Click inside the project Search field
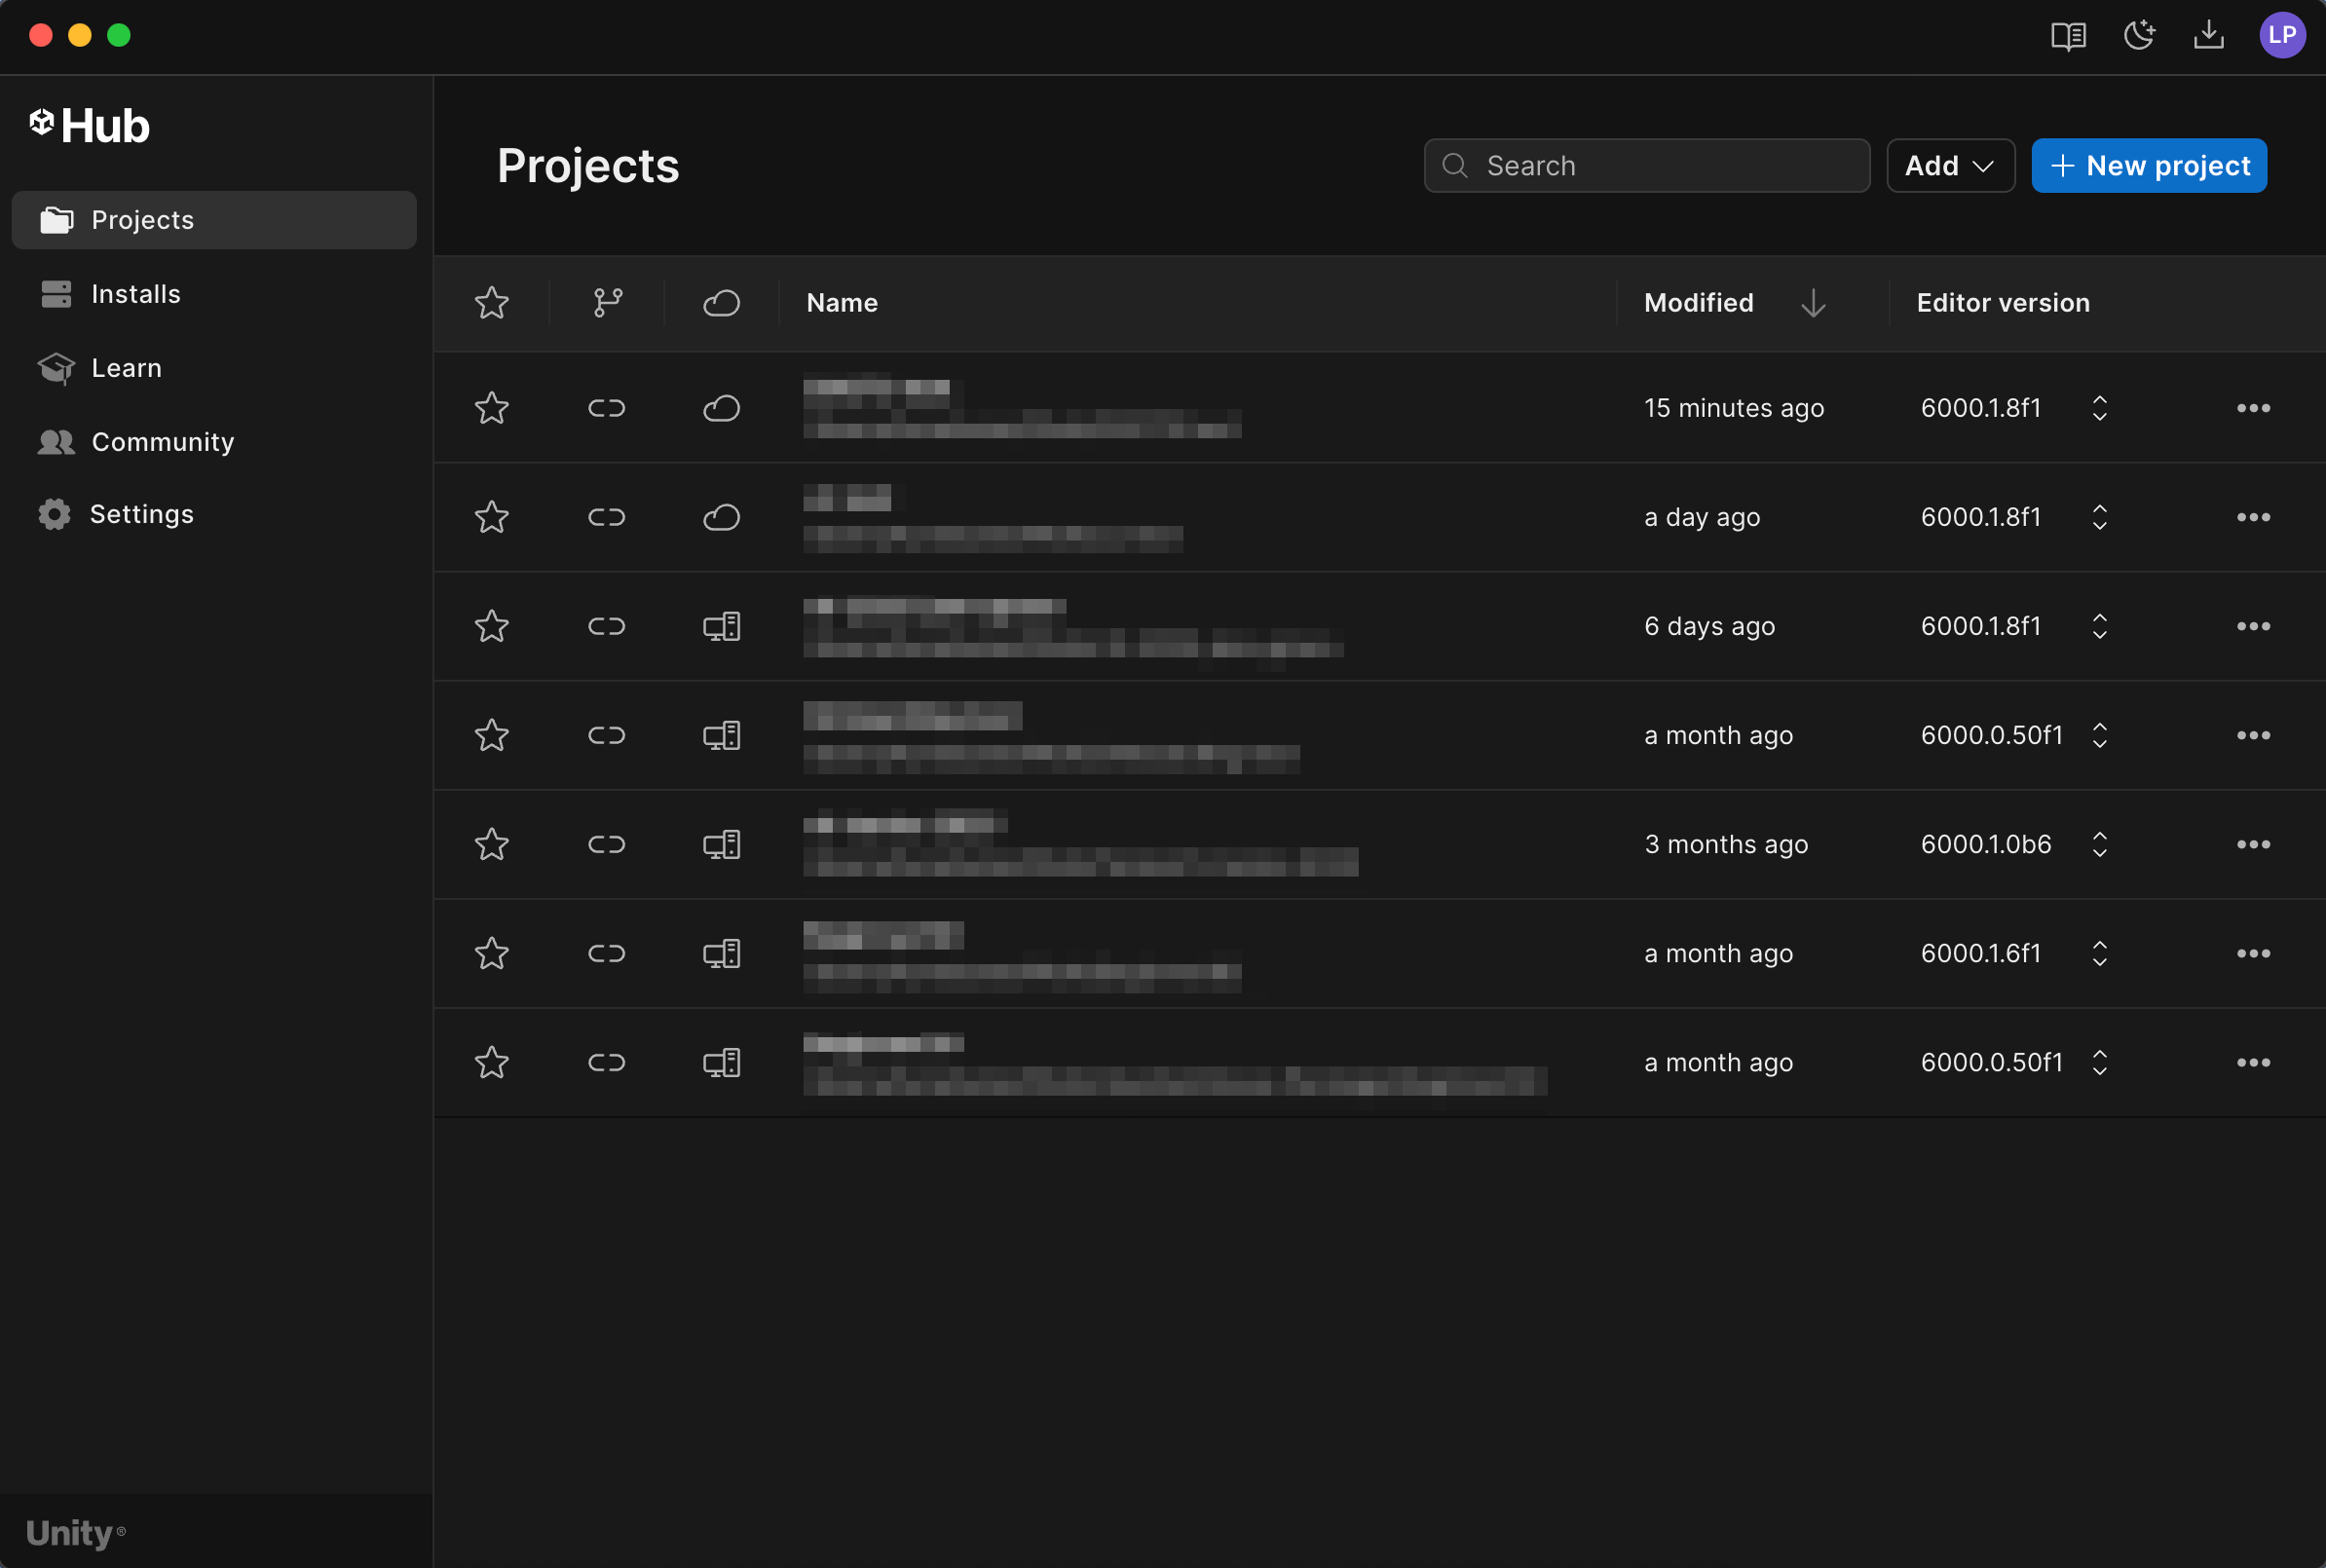2326x1568 pixels. pyautogui.click(x=1645, y=165)
